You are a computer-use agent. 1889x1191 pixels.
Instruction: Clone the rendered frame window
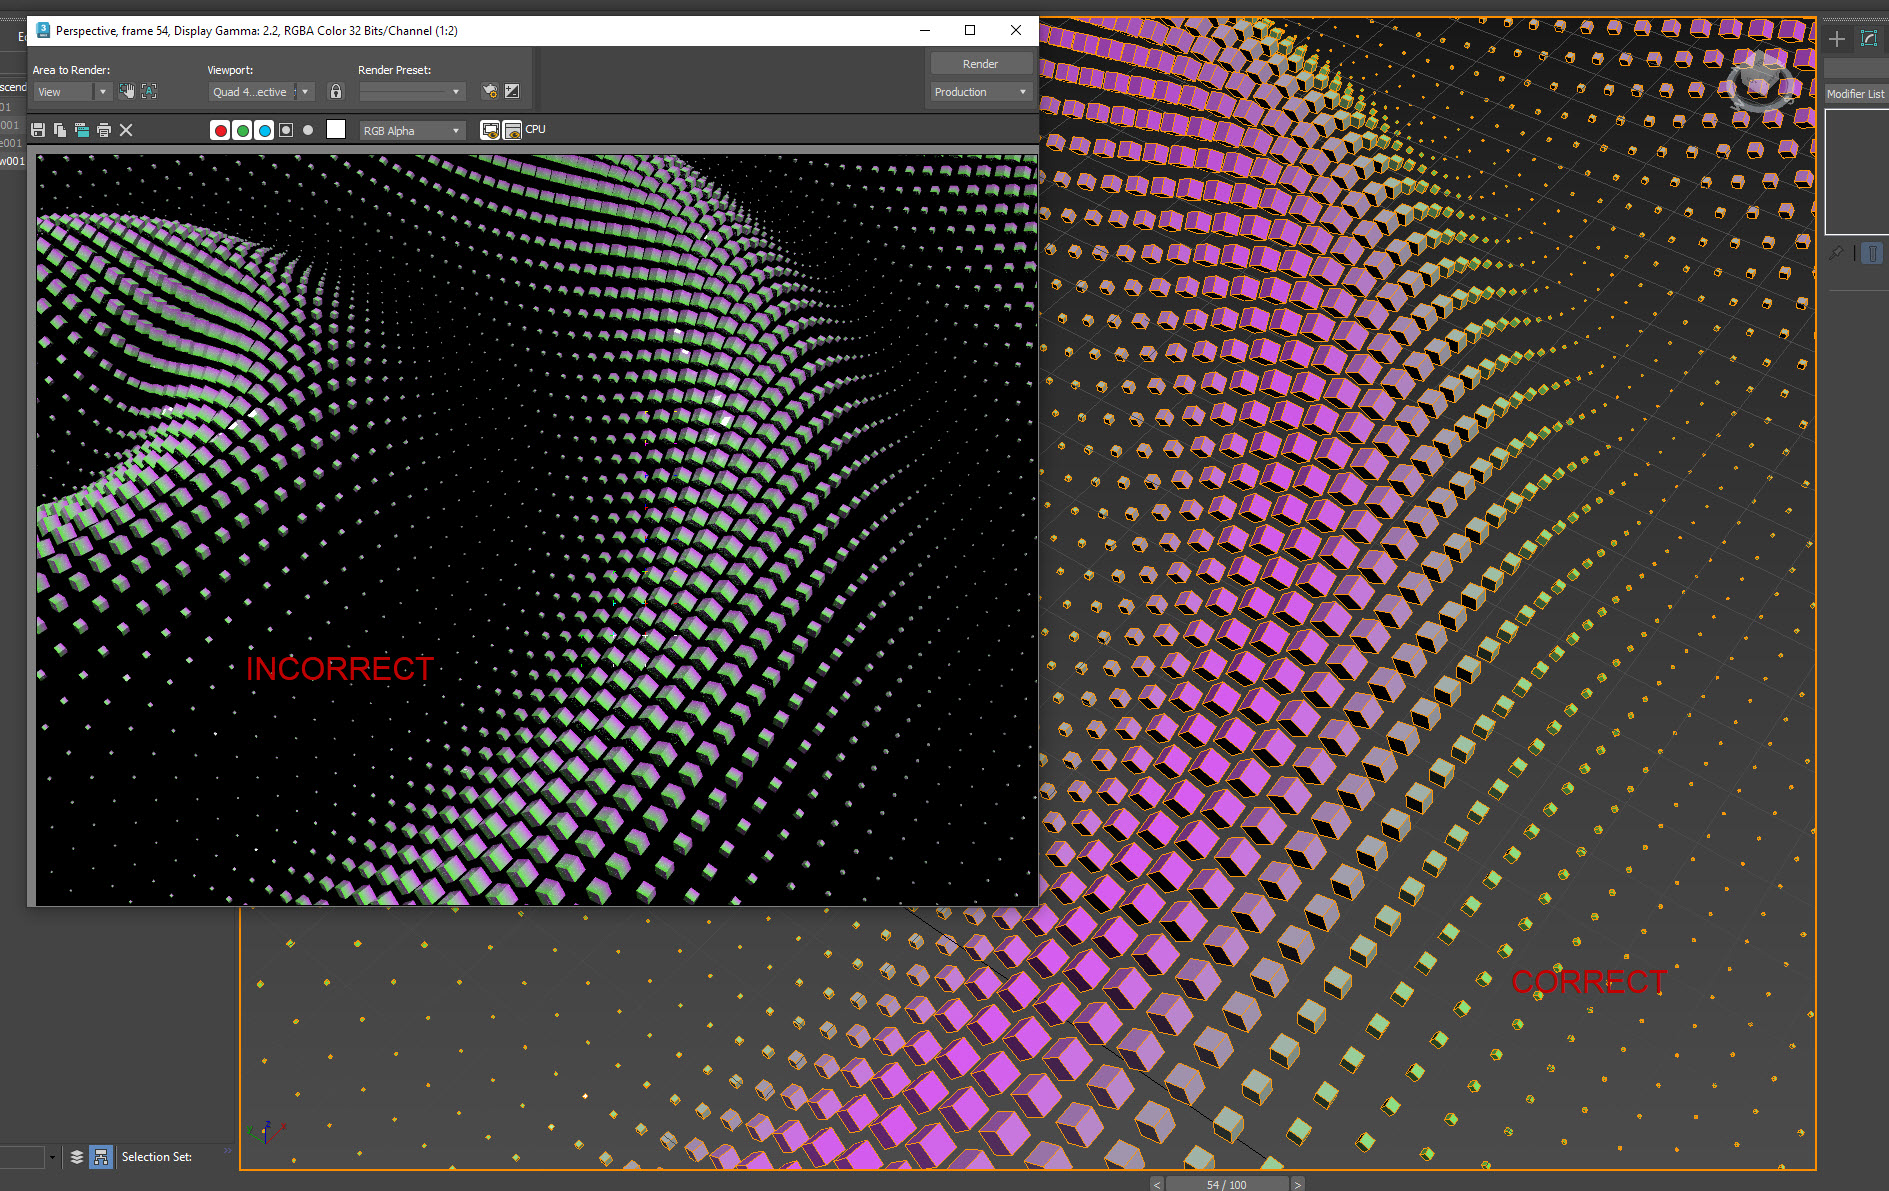tap(82, 130)
